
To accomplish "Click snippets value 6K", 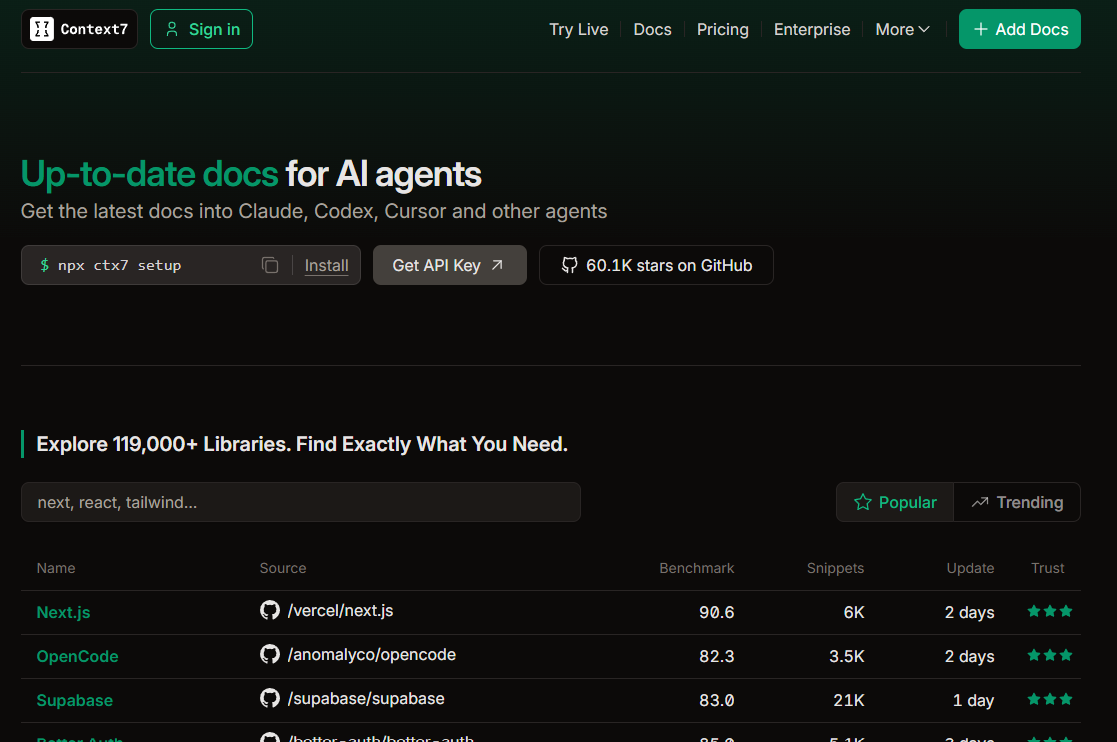I will click(x=853, y=612).
